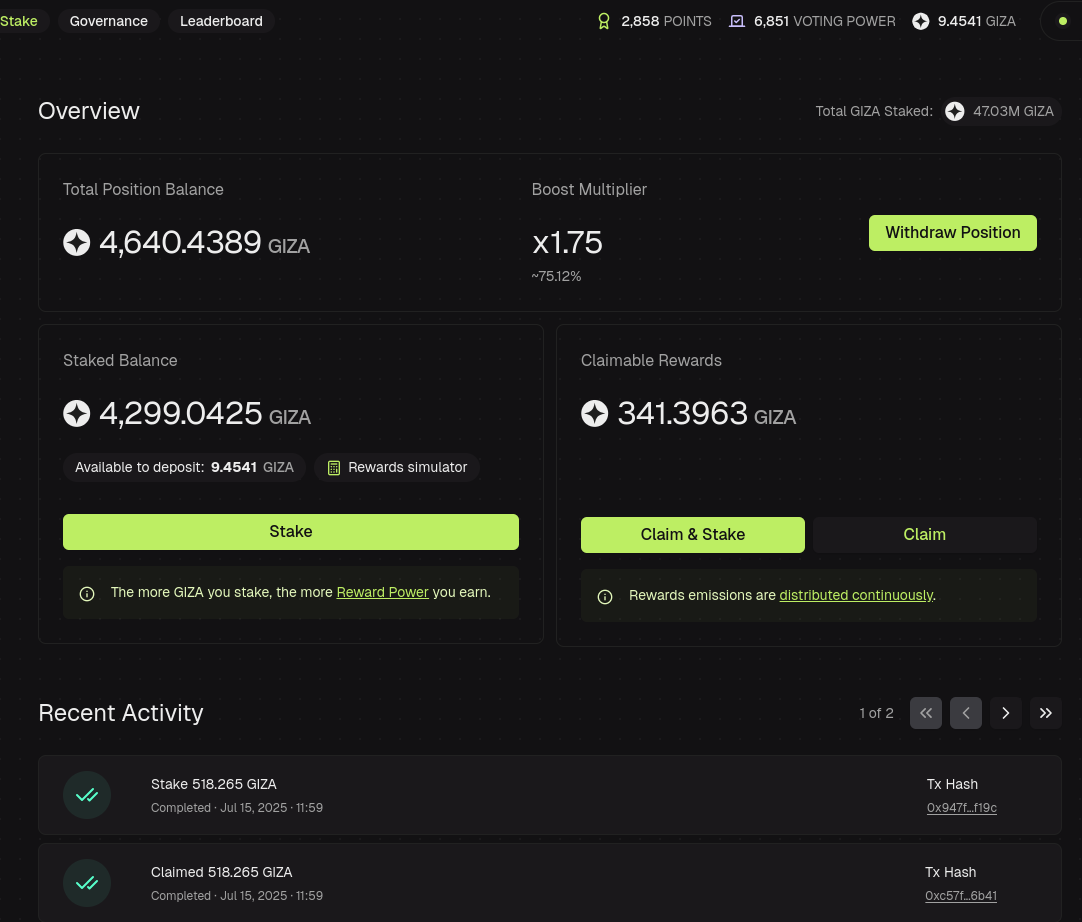Click the calculator icon in Rewards simulator
Image resolution: width=1082 pixels, height=922 pixels.
pyautogui.click(x=334, y=468)
